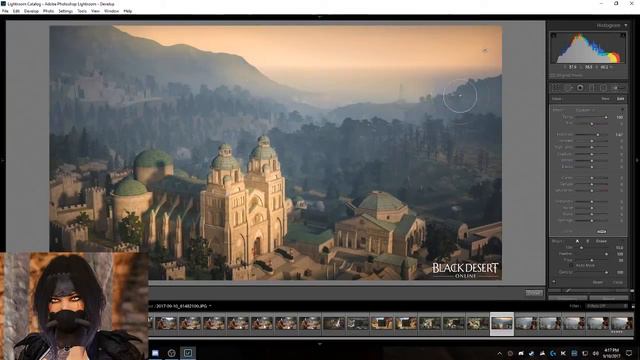This screenshot has height=360, width=640.
Task: Open the Windows notification center
Action: coord(629,353)
